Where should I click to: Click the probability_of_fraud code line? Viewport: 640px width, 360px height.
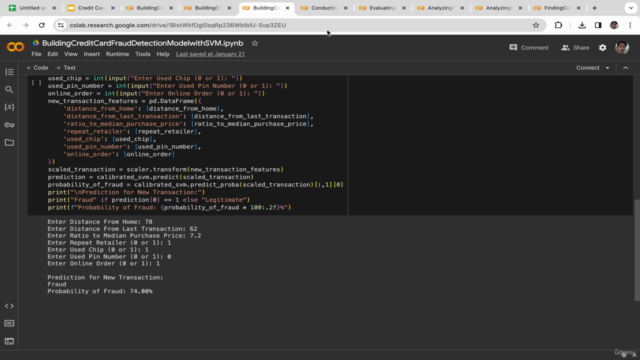(x=196, y=185)
